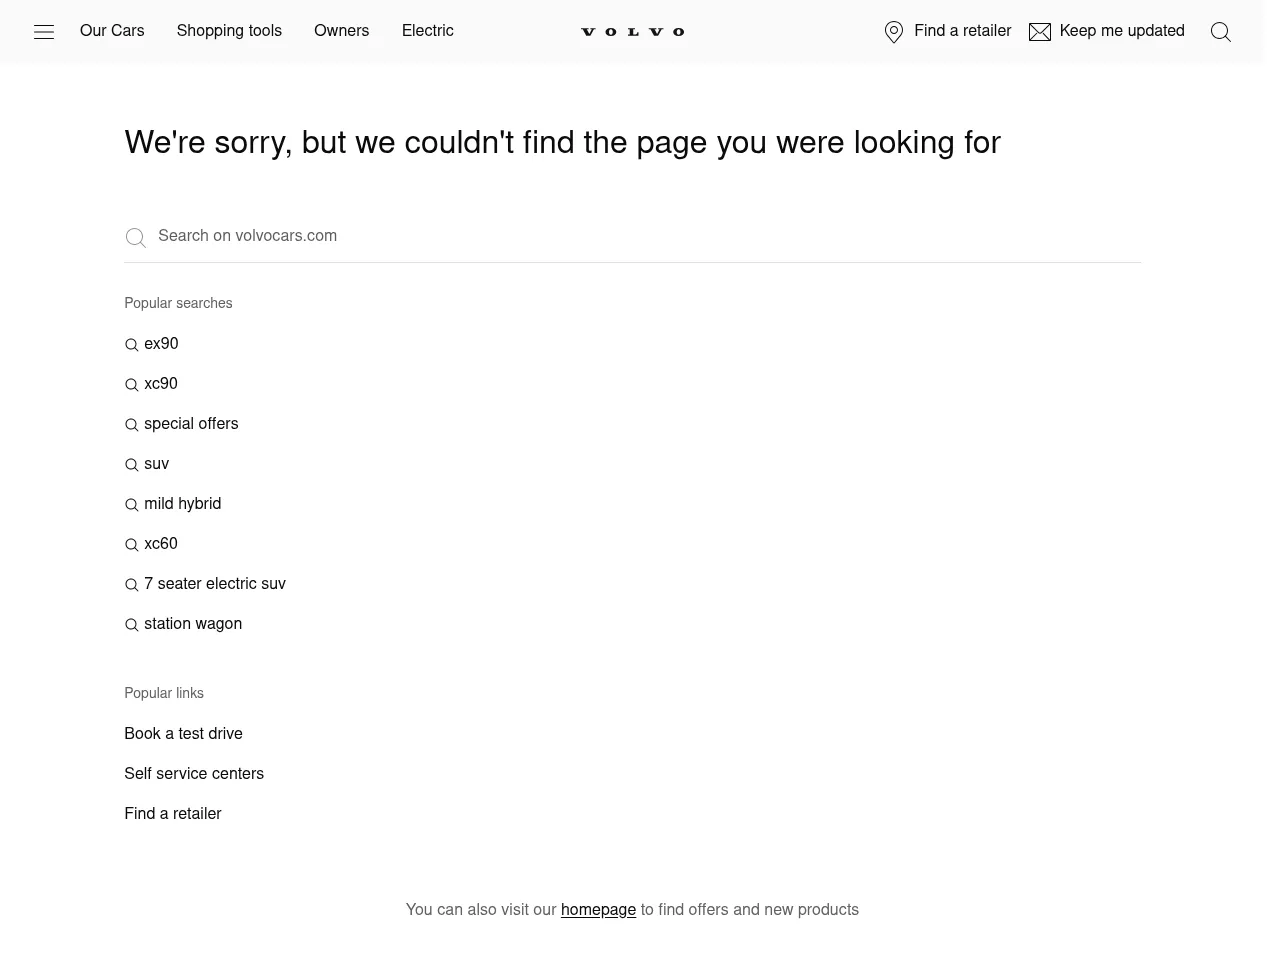Click the magnifier icon beside station wagon
Viewport: 1280px width, 960px height.
(131, 625)
